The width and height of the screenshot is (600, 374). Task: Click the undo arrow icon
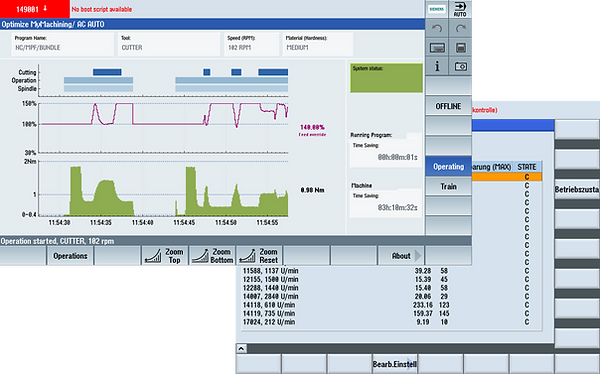click(437, 28)
